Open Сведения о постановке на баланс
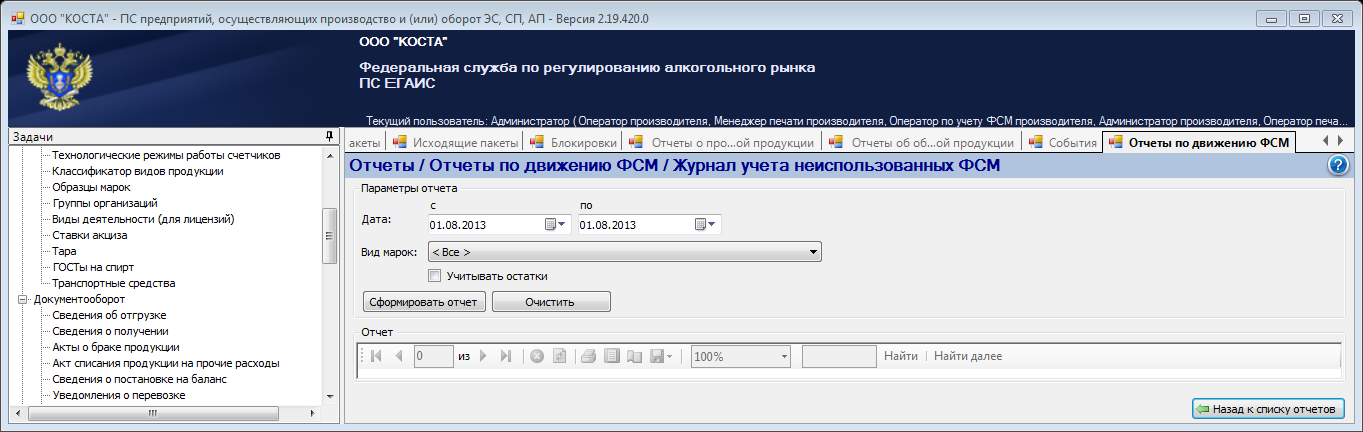Screen dimensions: 1363x432 click(140, 379)
